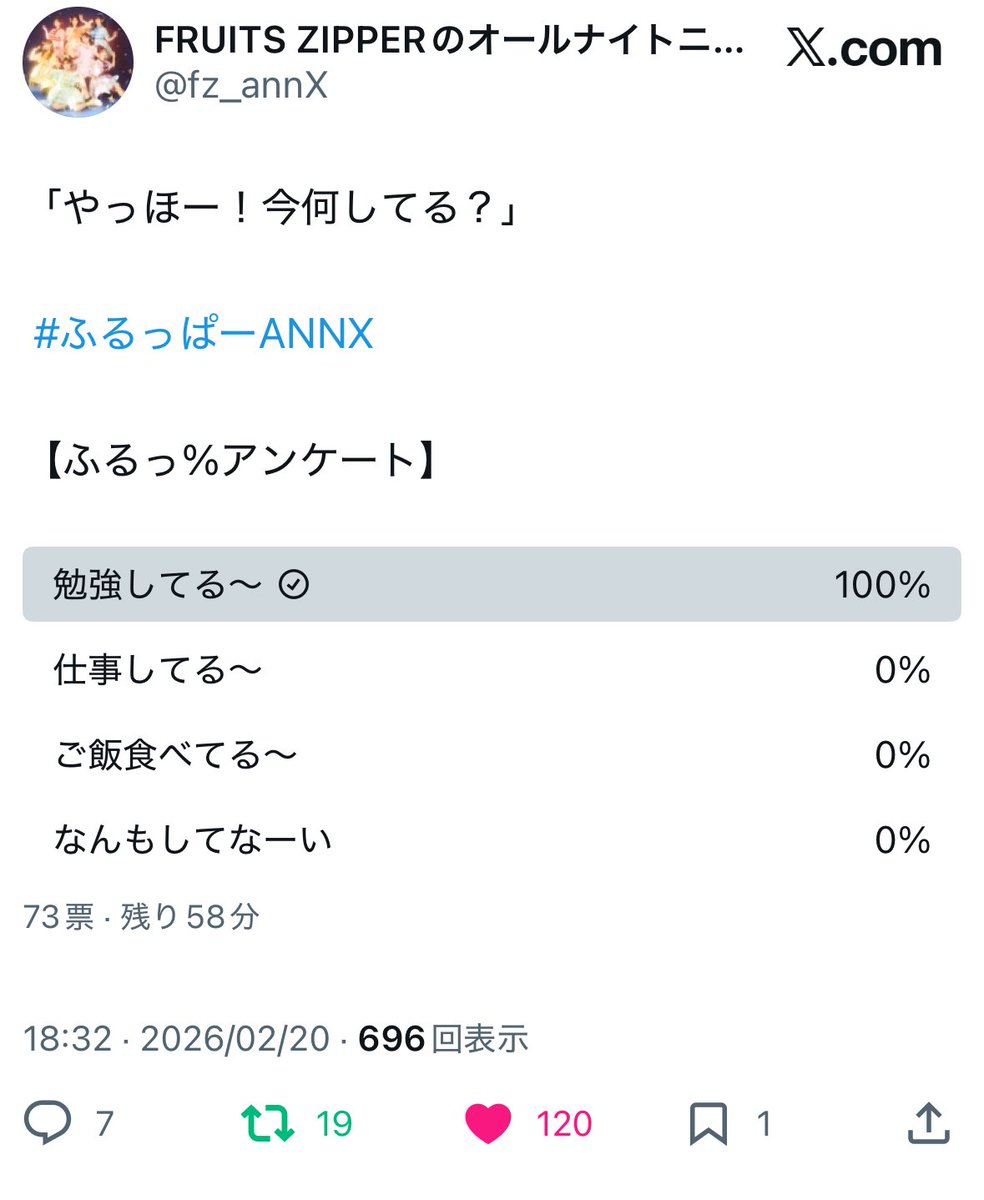The width and height of the screenshot is (984, 1200).
Task: Expand the truncated account name
Action: pyautogui.click(x=450, y=44)
